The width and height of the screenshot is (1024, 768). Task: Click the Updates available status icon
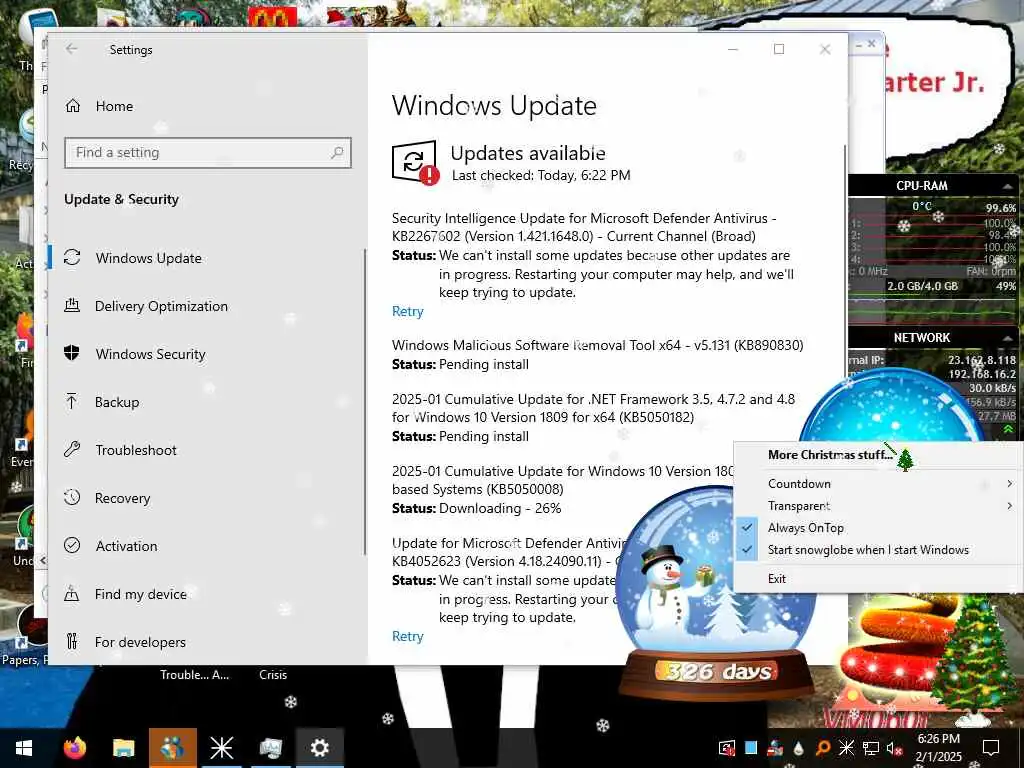tap(415, 162)
